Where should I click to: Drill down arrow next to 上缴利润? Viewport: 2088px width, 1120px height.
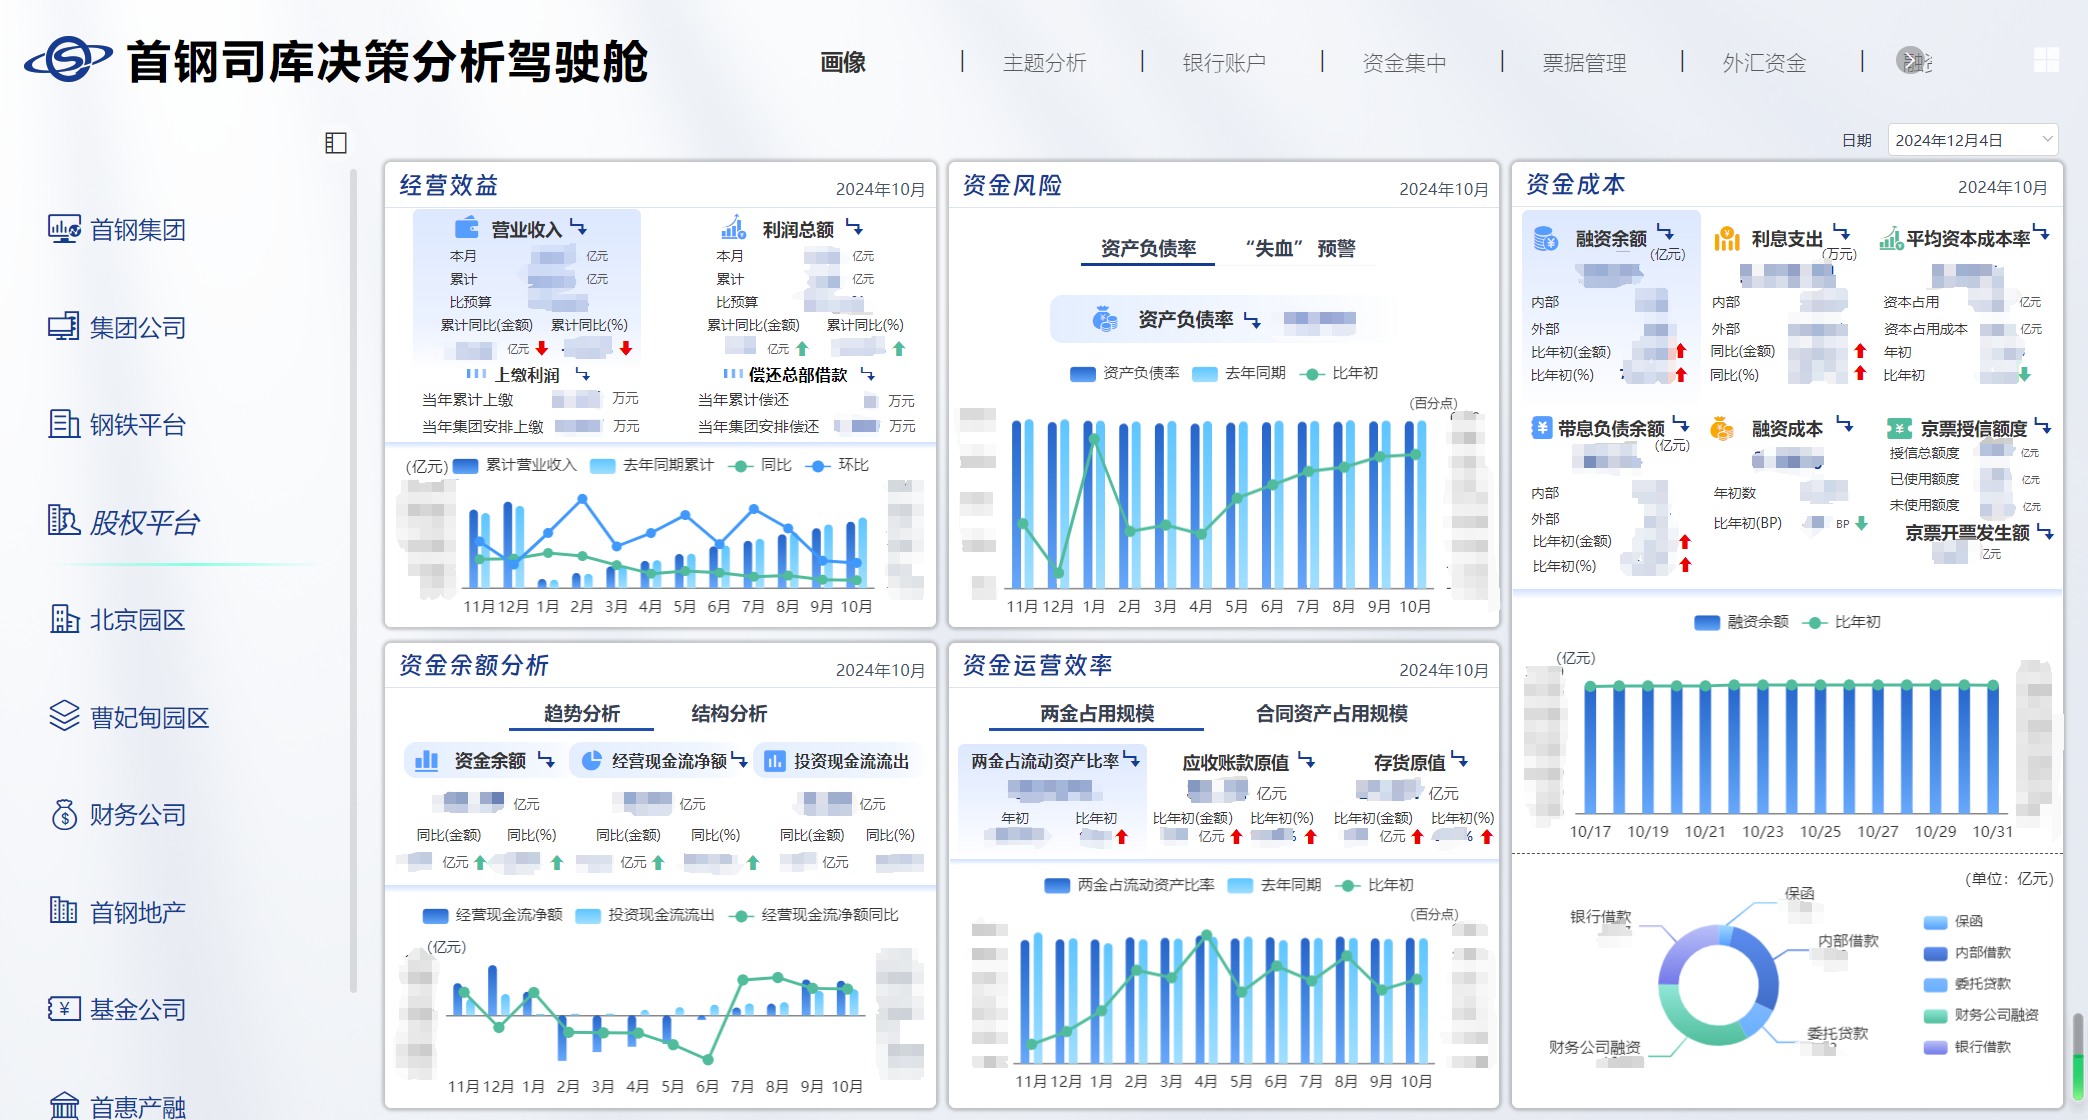(x=582, y=374)
